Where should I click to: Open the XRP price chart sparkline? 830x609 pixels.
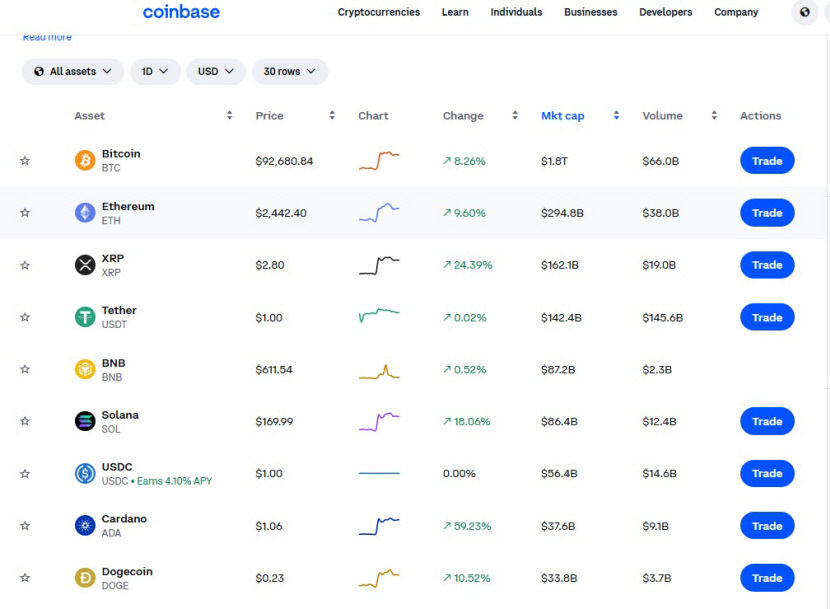coord(379,265)
